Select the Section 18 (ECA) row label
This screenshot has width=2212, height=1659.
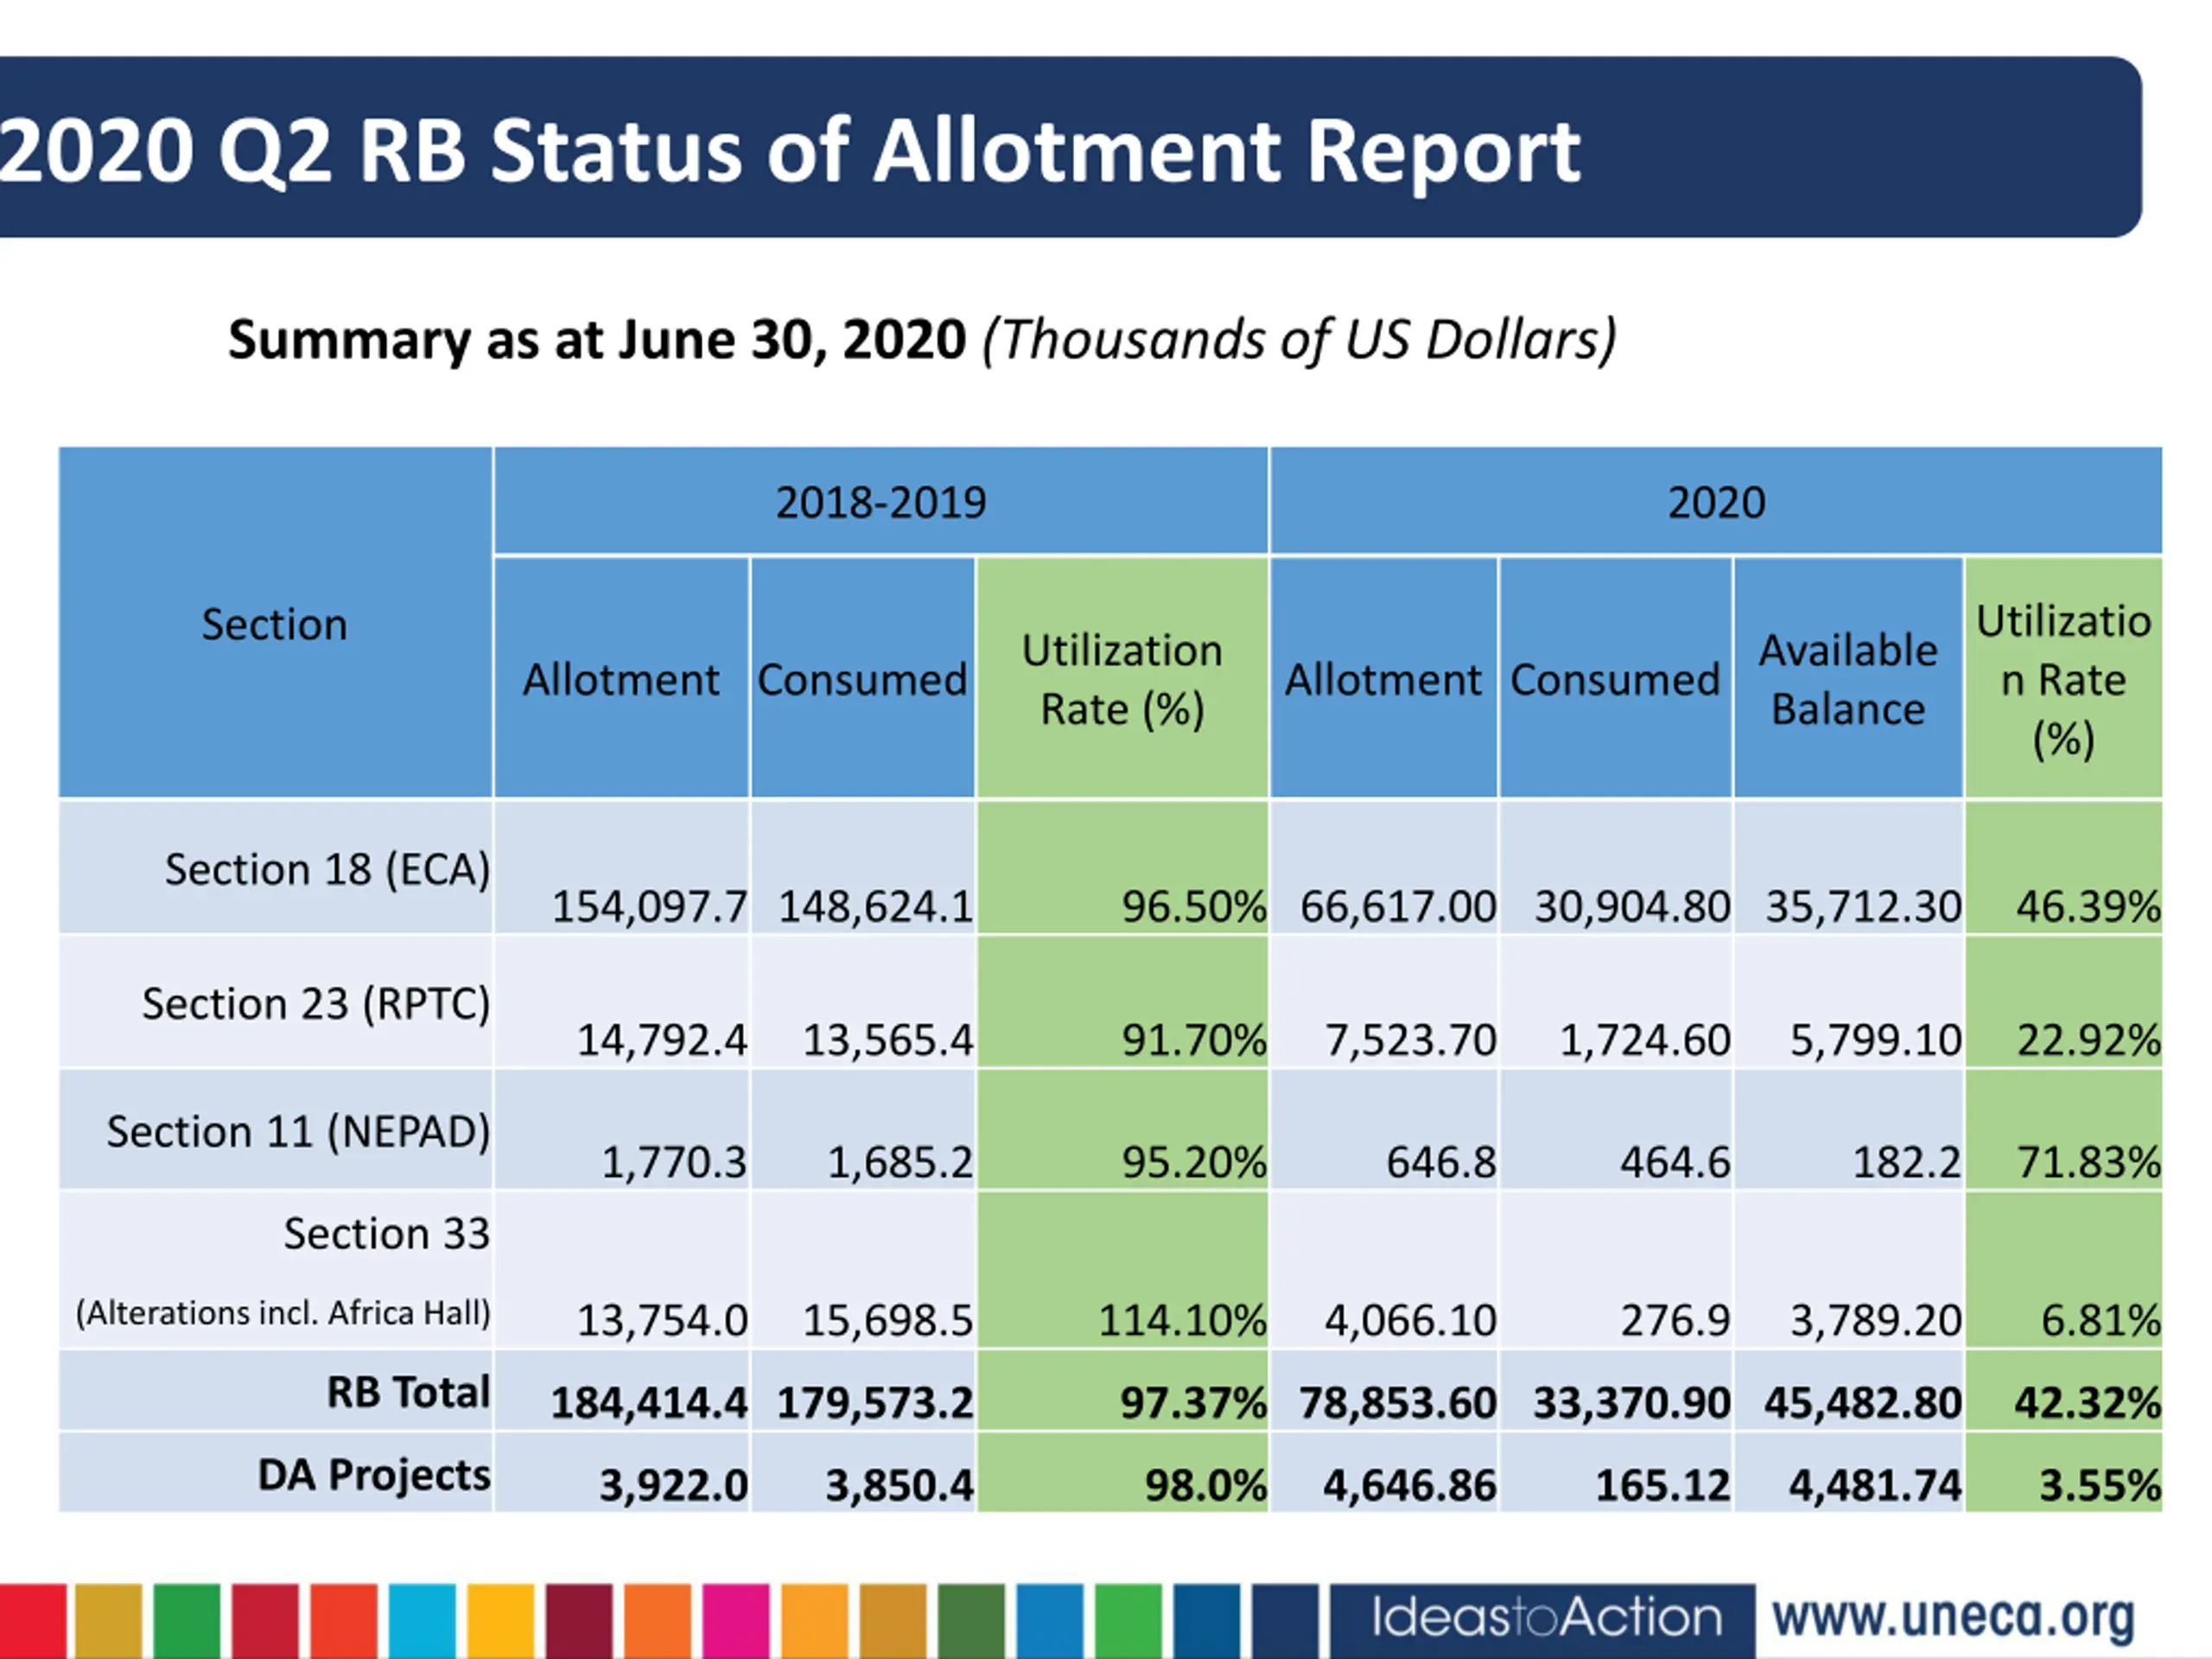[x=327, y=869]
